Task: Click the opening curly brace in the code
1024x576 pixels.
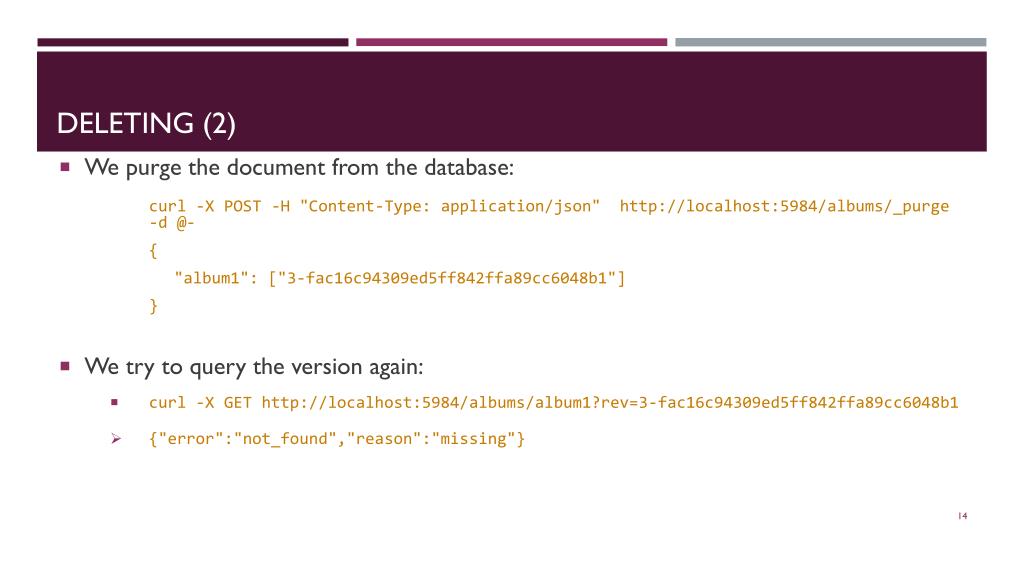Action: [153, 251]
